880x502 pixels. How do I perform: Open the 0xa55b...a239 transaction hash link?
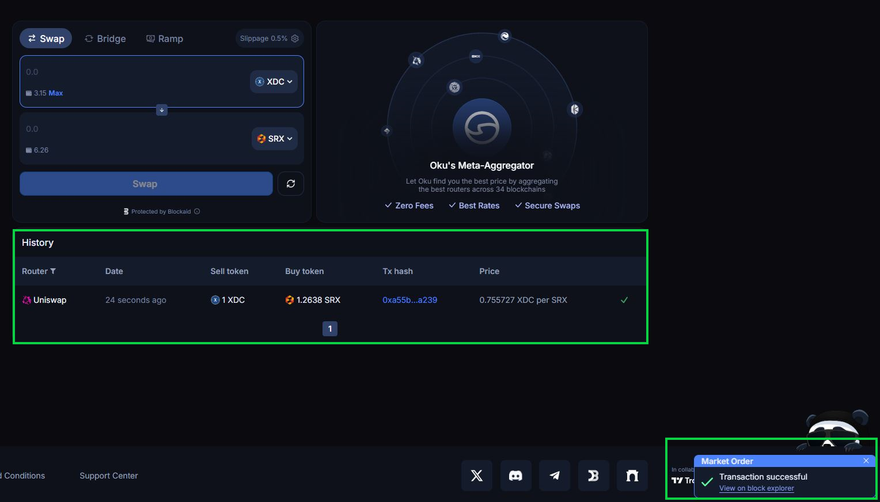409,300
